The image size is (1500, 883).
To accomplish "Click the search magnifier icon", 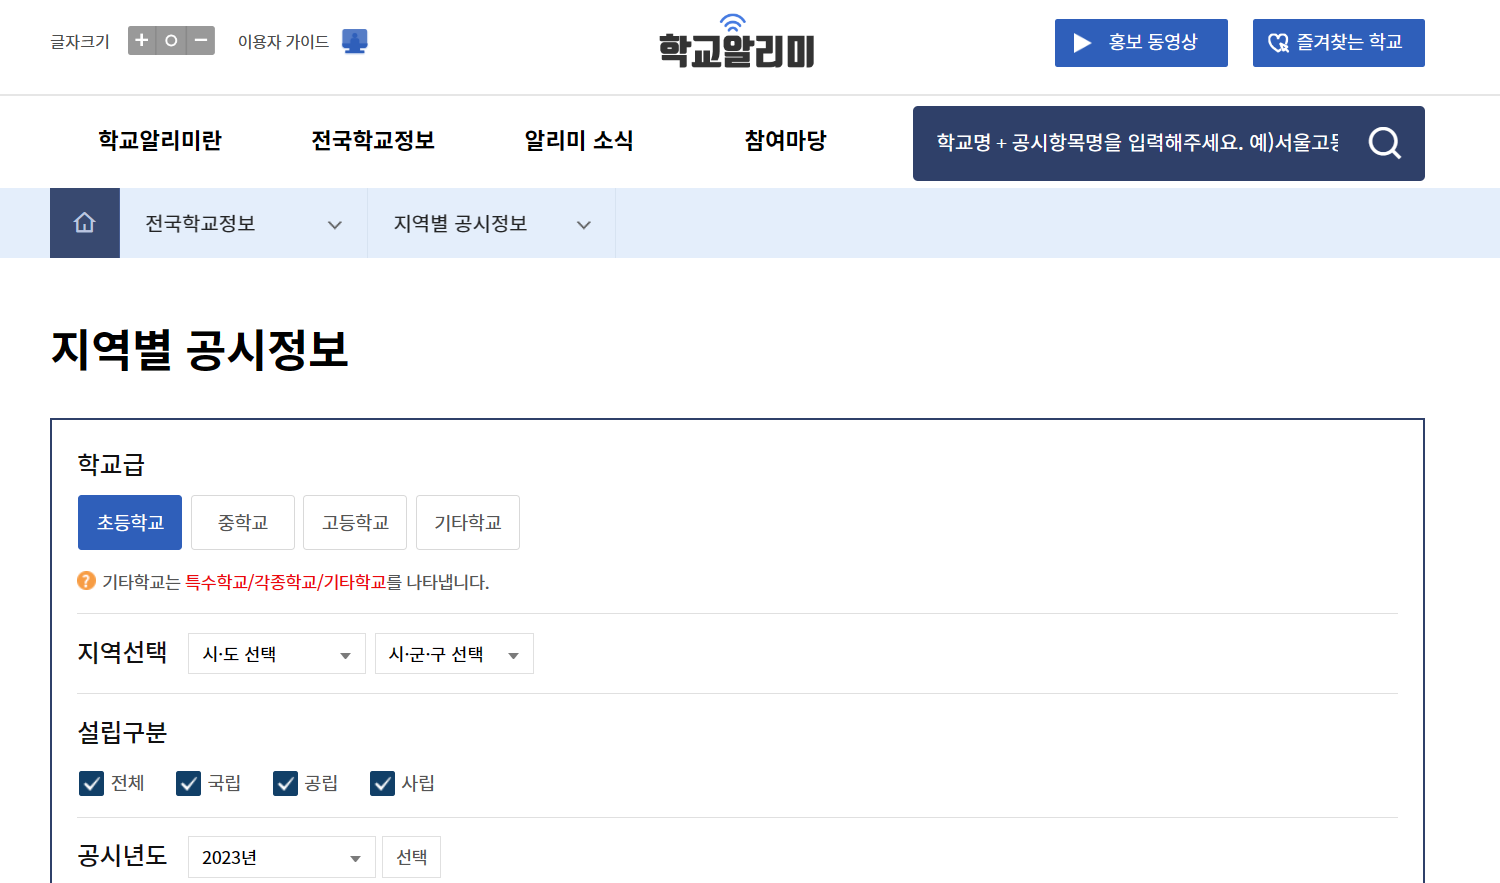I will [x=1384, y=143].
